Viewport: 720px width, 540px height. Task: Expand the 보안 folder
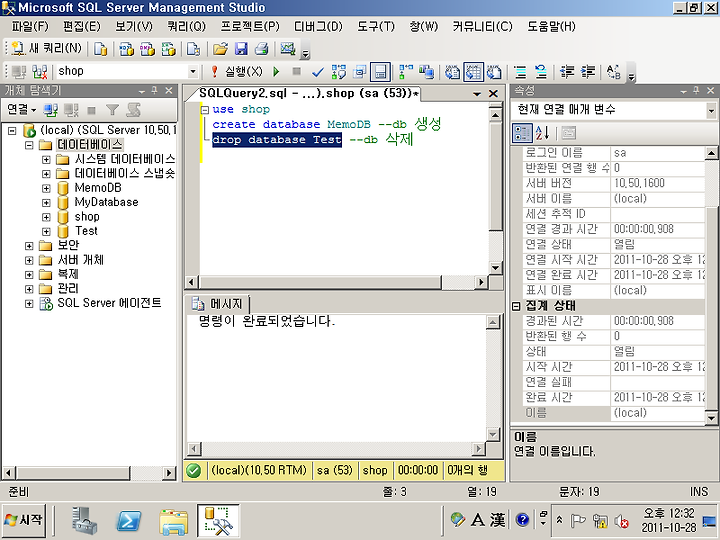tap(29, 246)
